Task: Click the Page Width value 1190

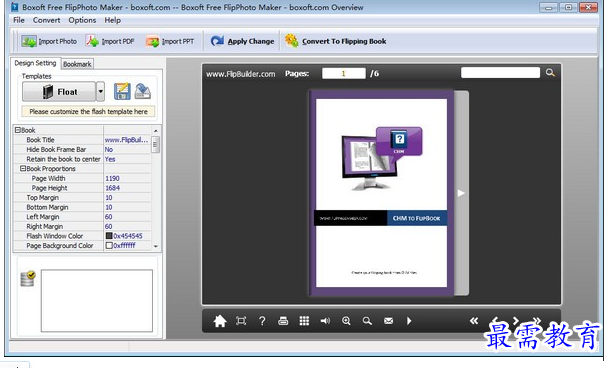Action: pyautogui.click(x=127, y=178)
